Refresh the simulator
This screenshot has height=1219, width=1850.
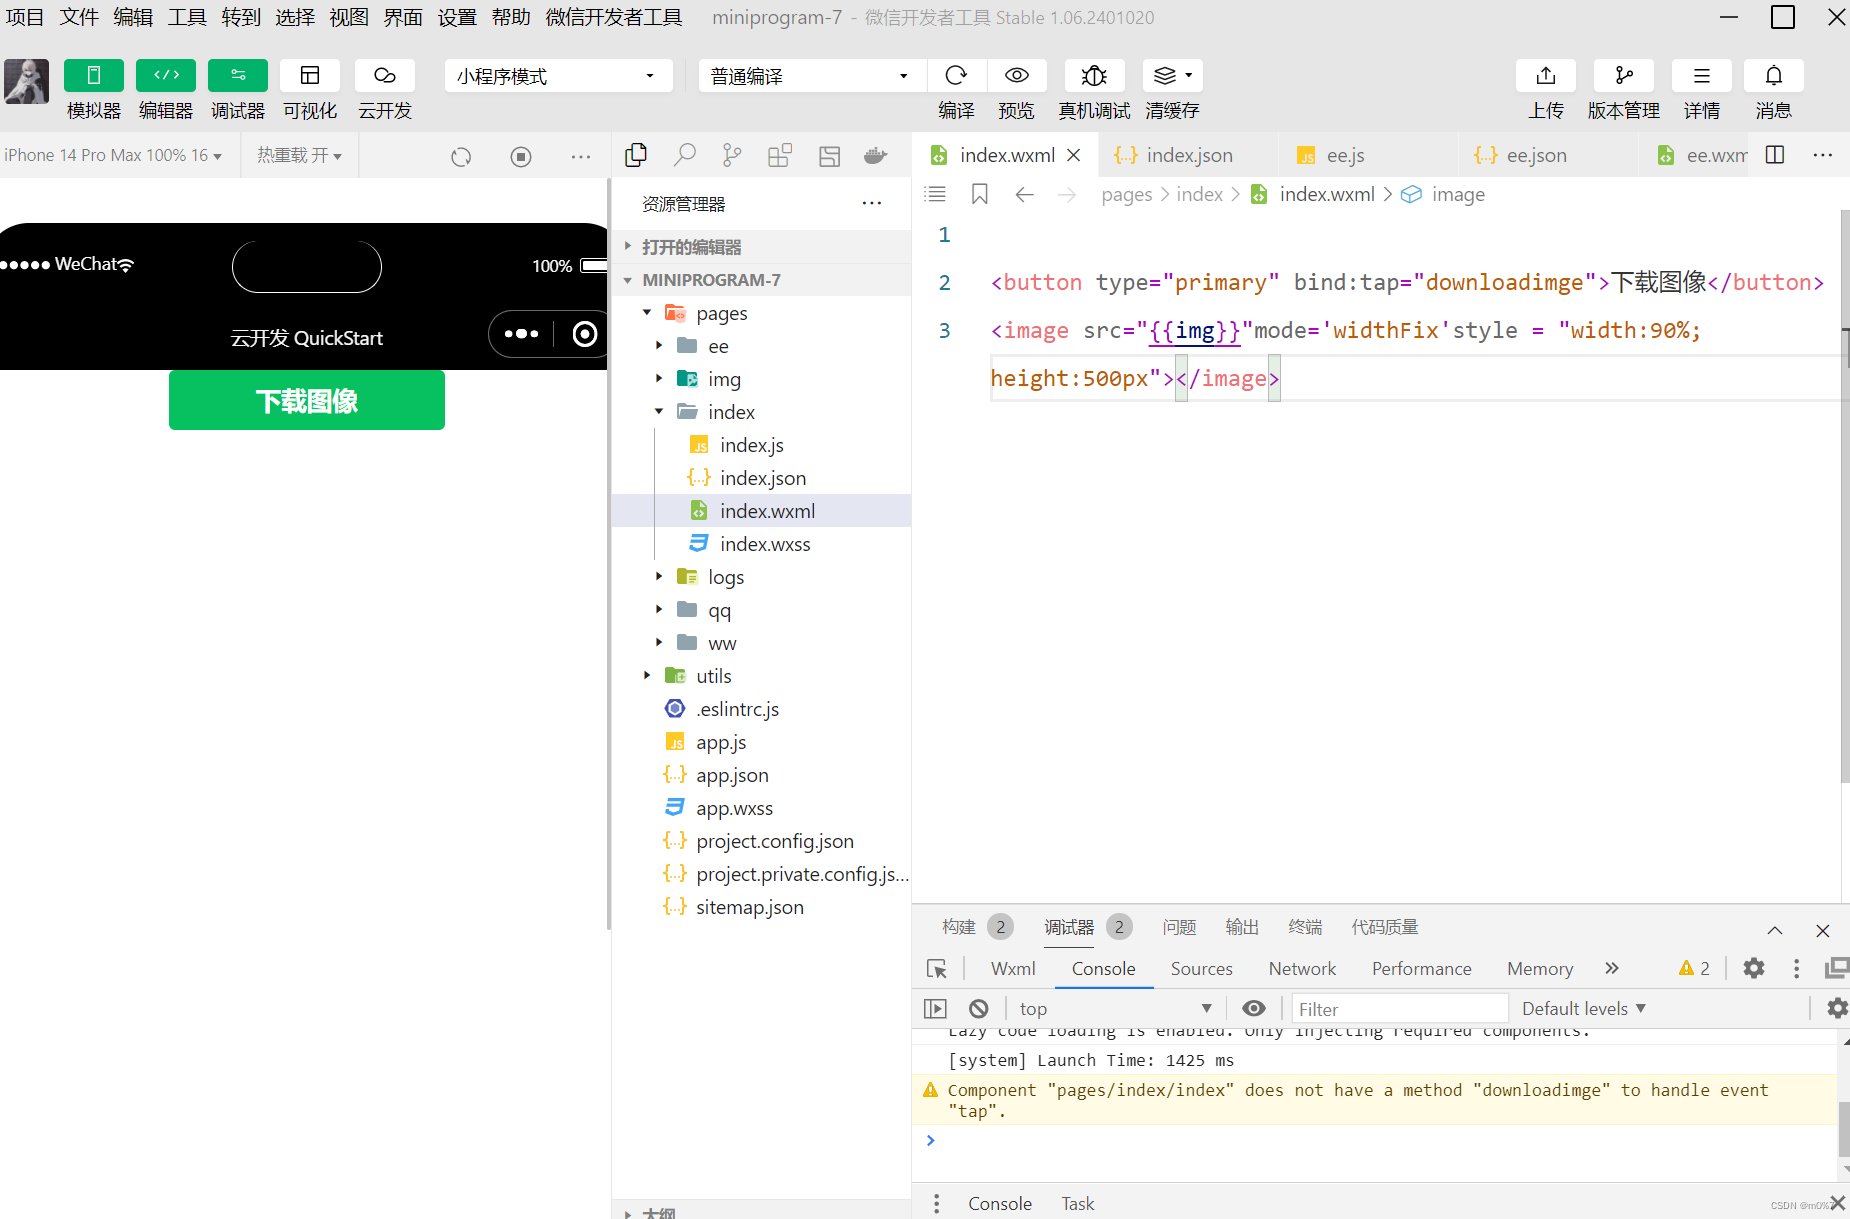coord(461,157)
